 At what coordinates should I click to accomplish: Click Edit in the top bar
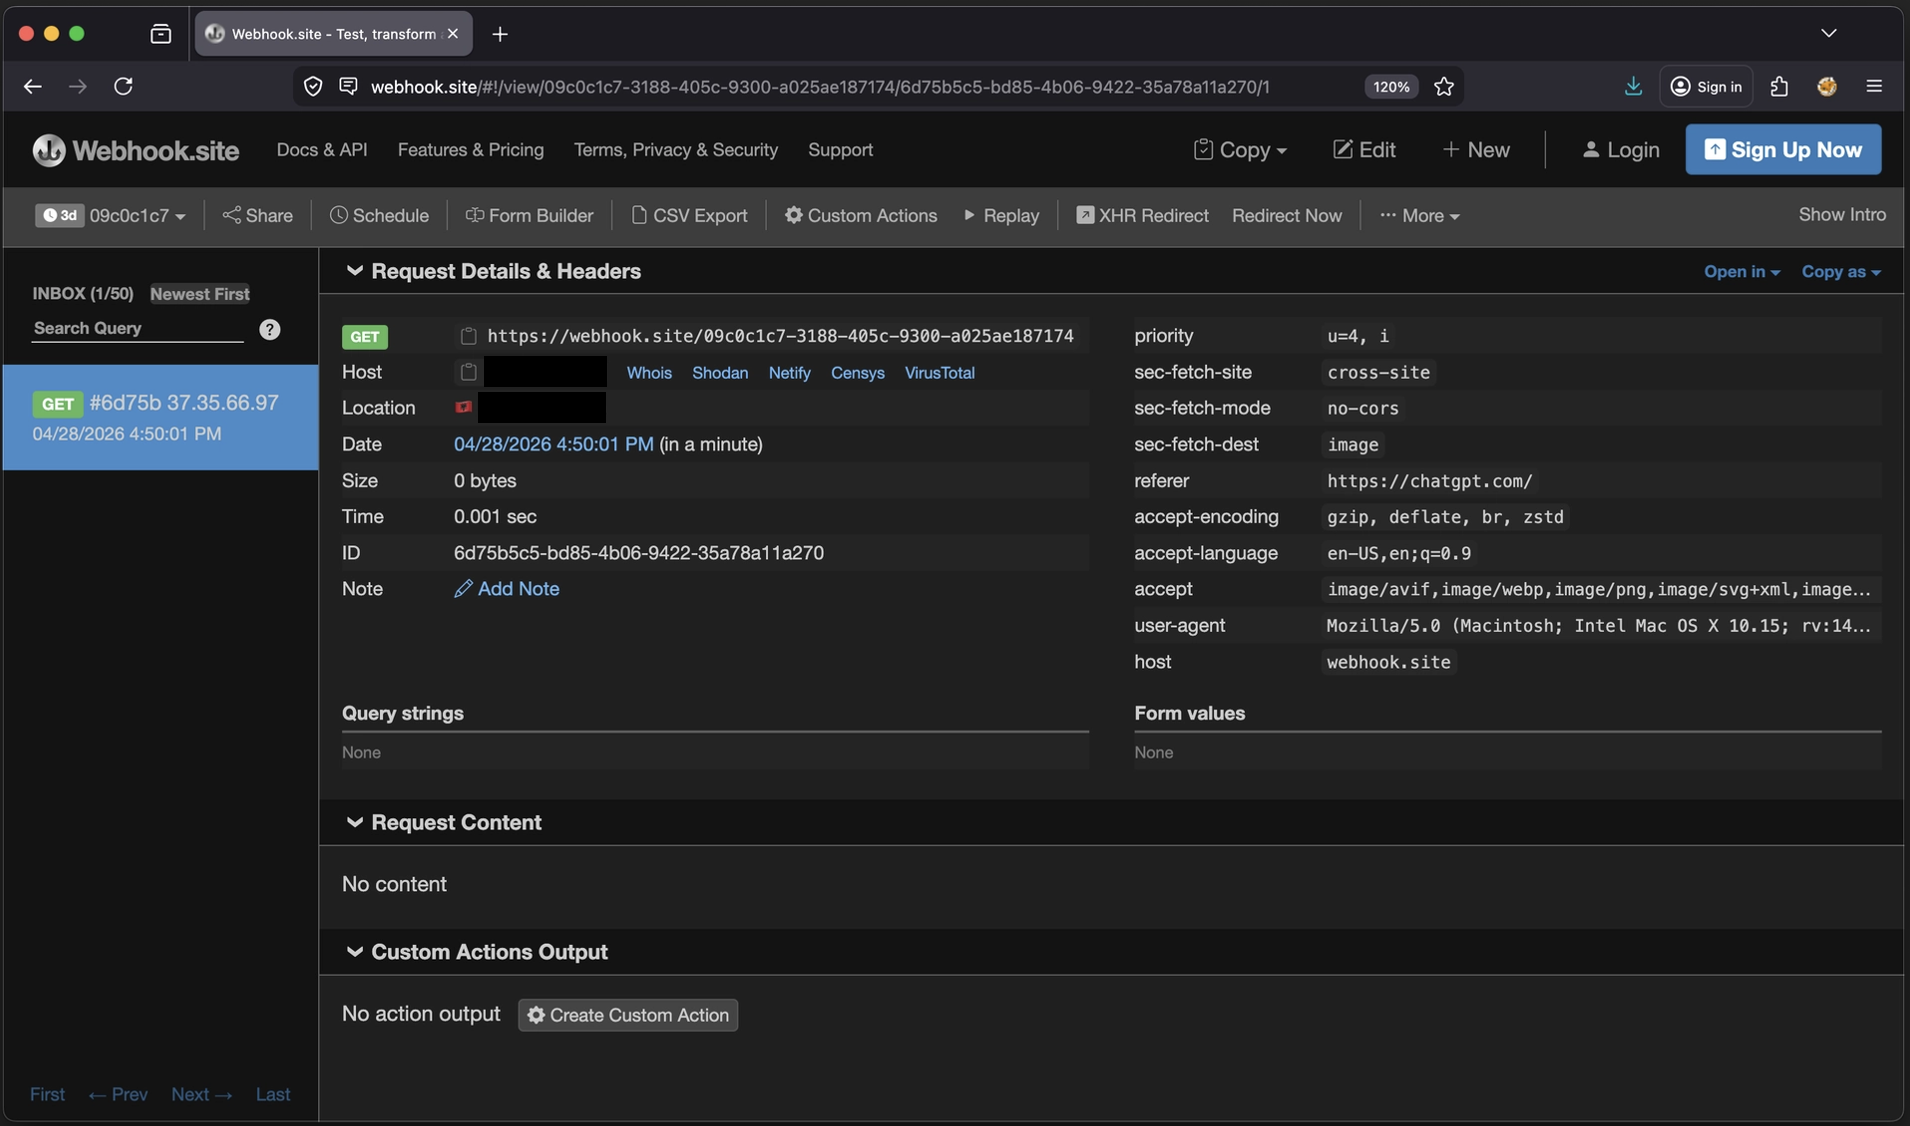tap(1364, 150)
